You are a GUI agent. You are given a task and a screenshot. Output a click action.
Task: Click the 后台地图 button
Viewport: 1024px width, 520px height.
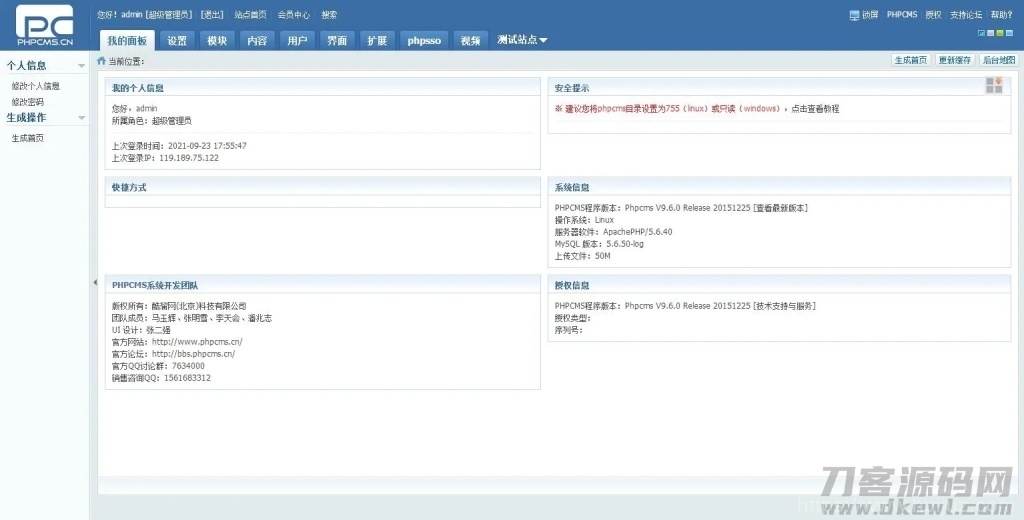(999, 60)
